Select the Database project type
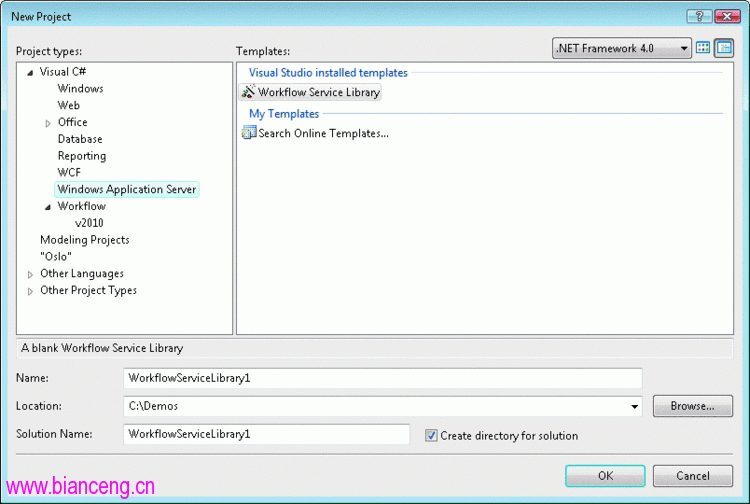 point(80,139)
